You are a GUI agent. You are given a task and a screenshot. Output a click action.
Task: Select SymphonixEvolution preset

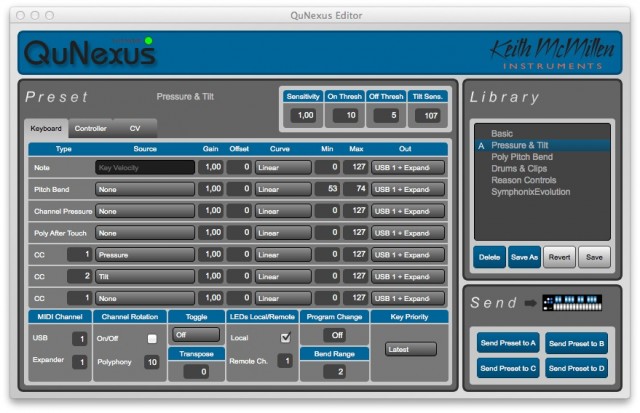click(542, 192)
